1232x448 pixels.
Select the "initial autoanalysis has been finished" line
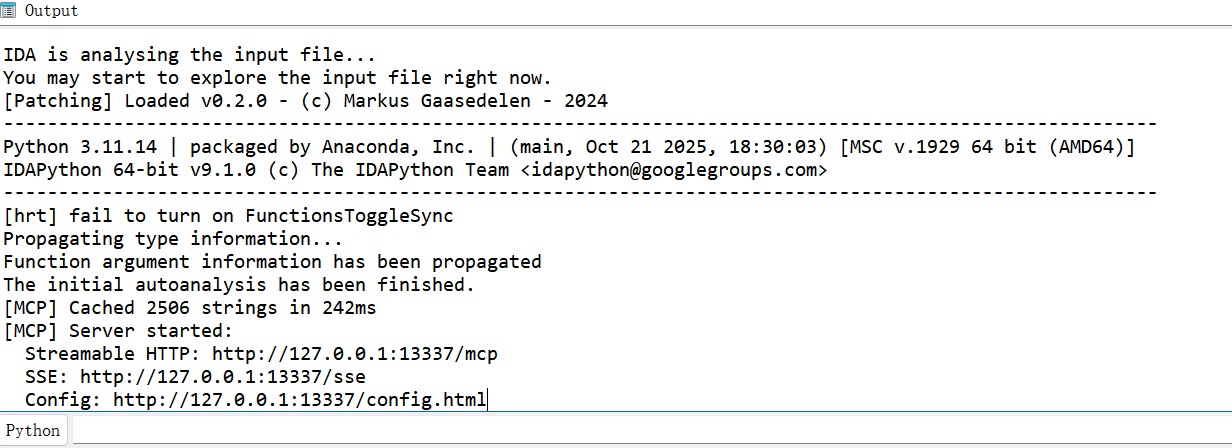pyautogui.click(x=239, y=285)
